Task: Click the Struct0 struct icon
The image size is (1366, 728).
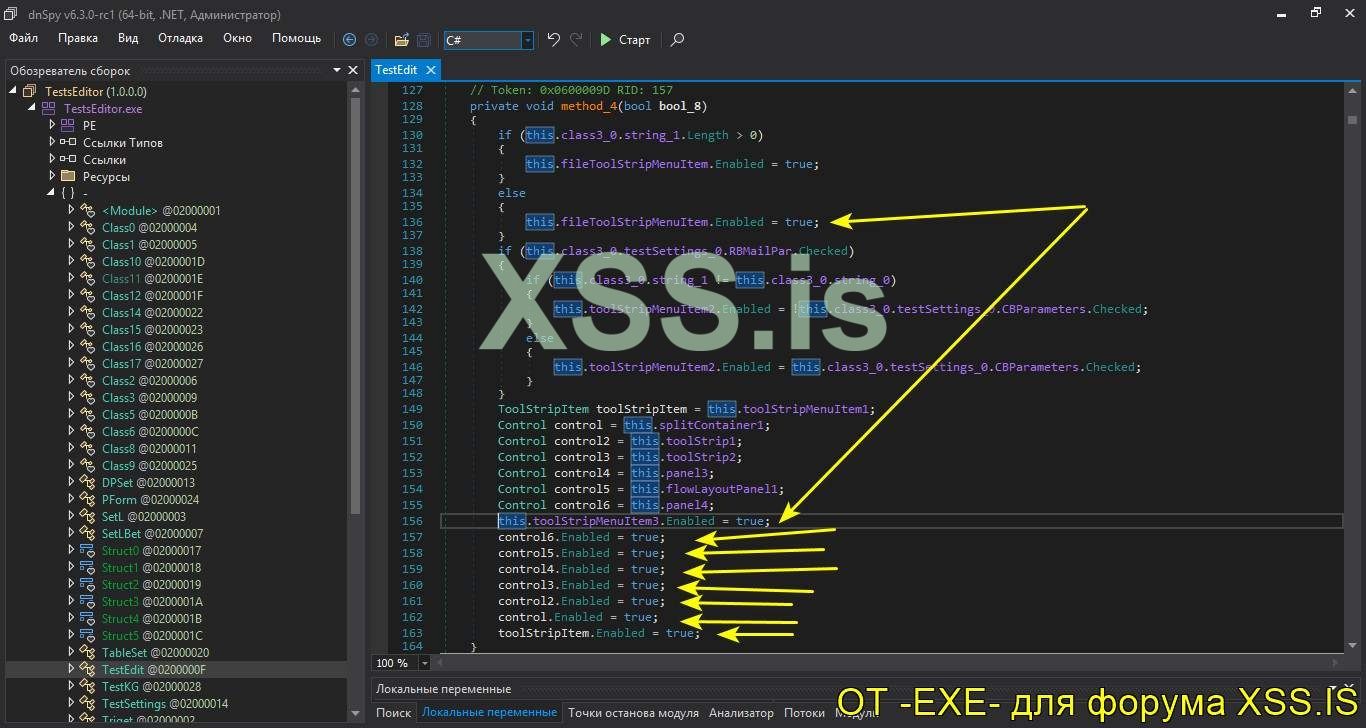Action: 87,551
